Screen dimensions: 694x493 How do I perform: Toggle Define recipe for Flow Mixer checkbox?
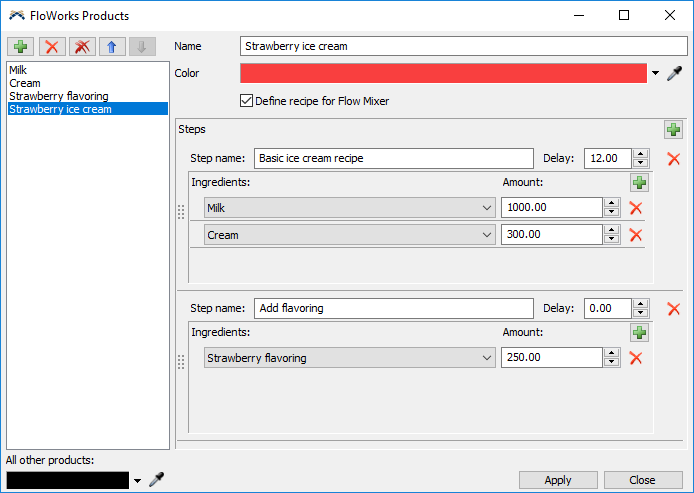click(247, 101)
